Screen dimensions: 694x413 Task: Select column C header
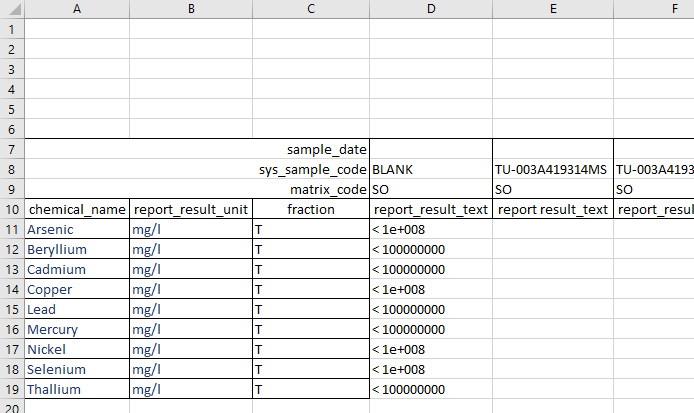coord(311,9)
